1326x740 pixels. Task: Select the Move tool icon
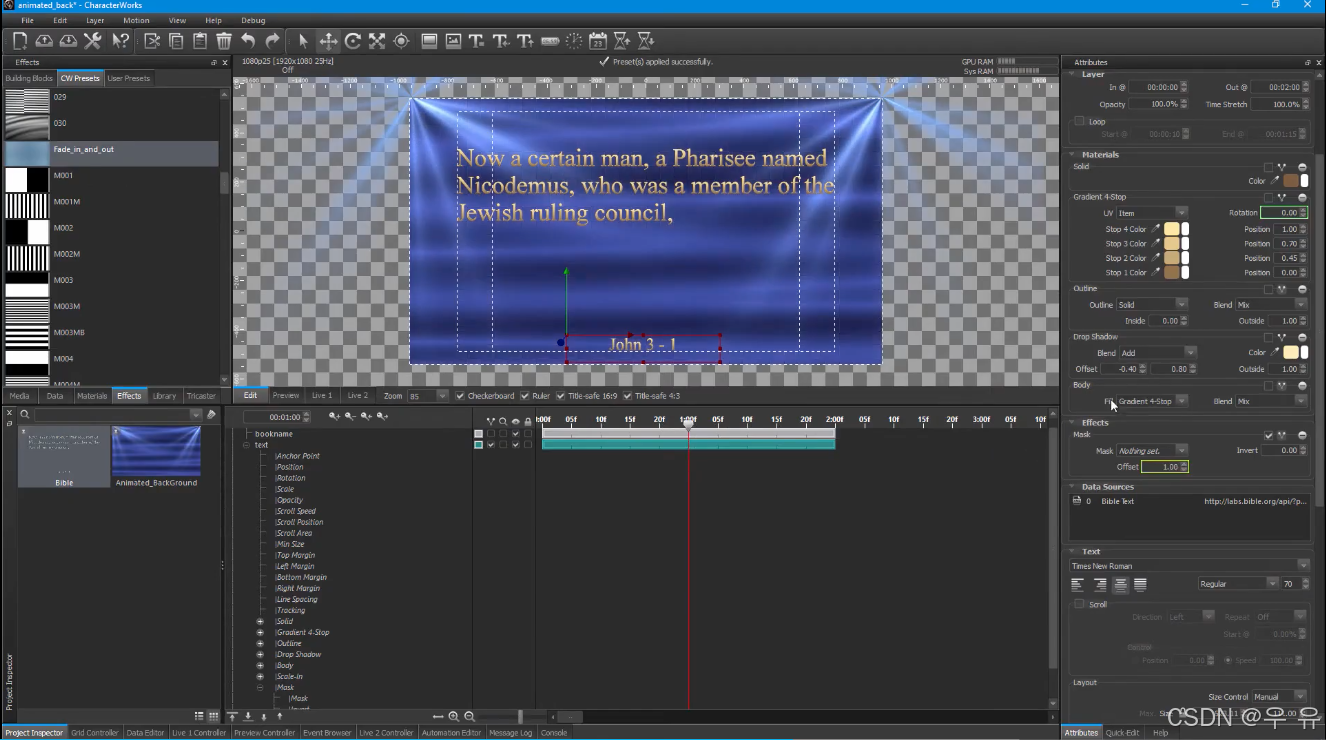click(x=328, y=41)
